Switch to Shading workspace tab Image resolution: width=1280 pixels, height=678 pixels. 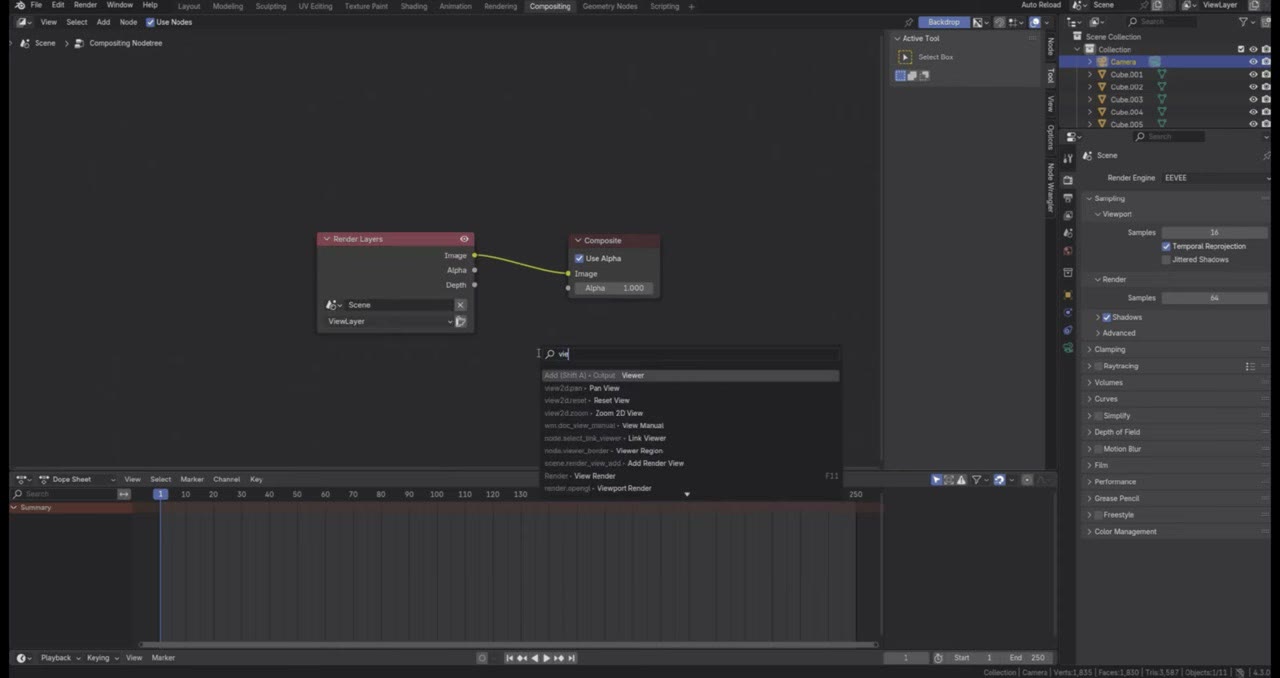(x=414, y=6)
